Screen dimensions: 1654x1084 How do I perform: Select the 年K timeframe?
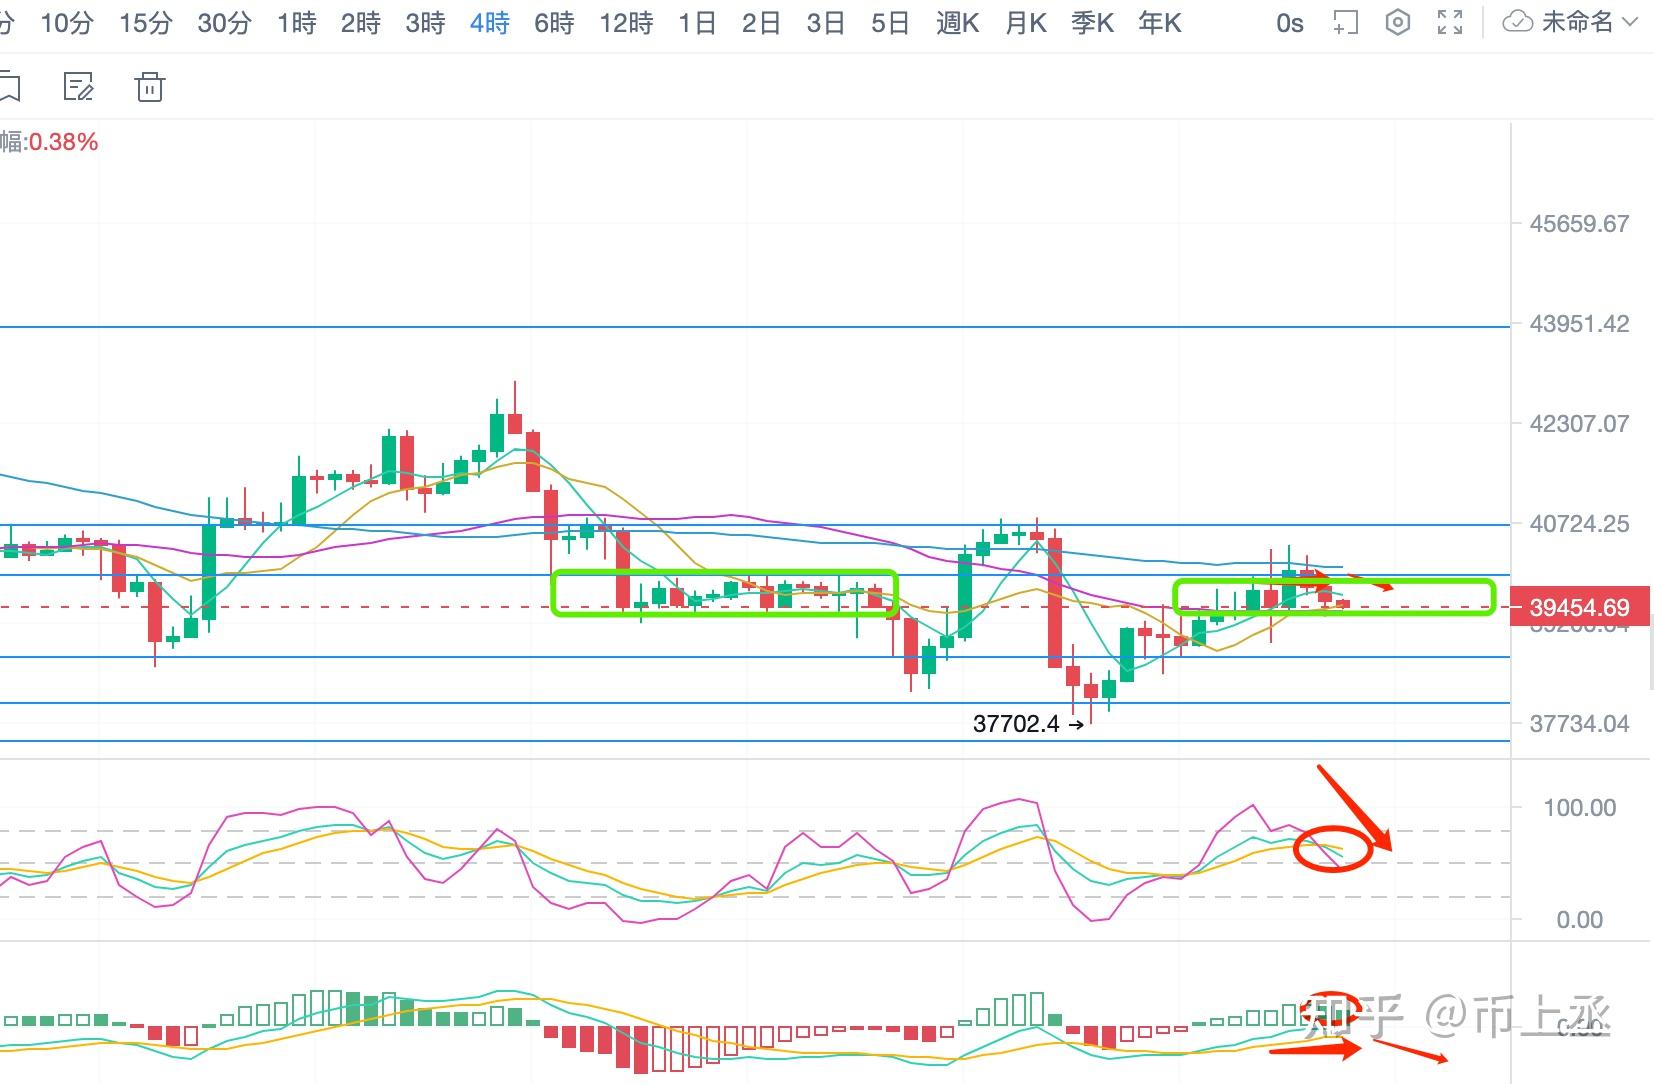point(1160,23)
